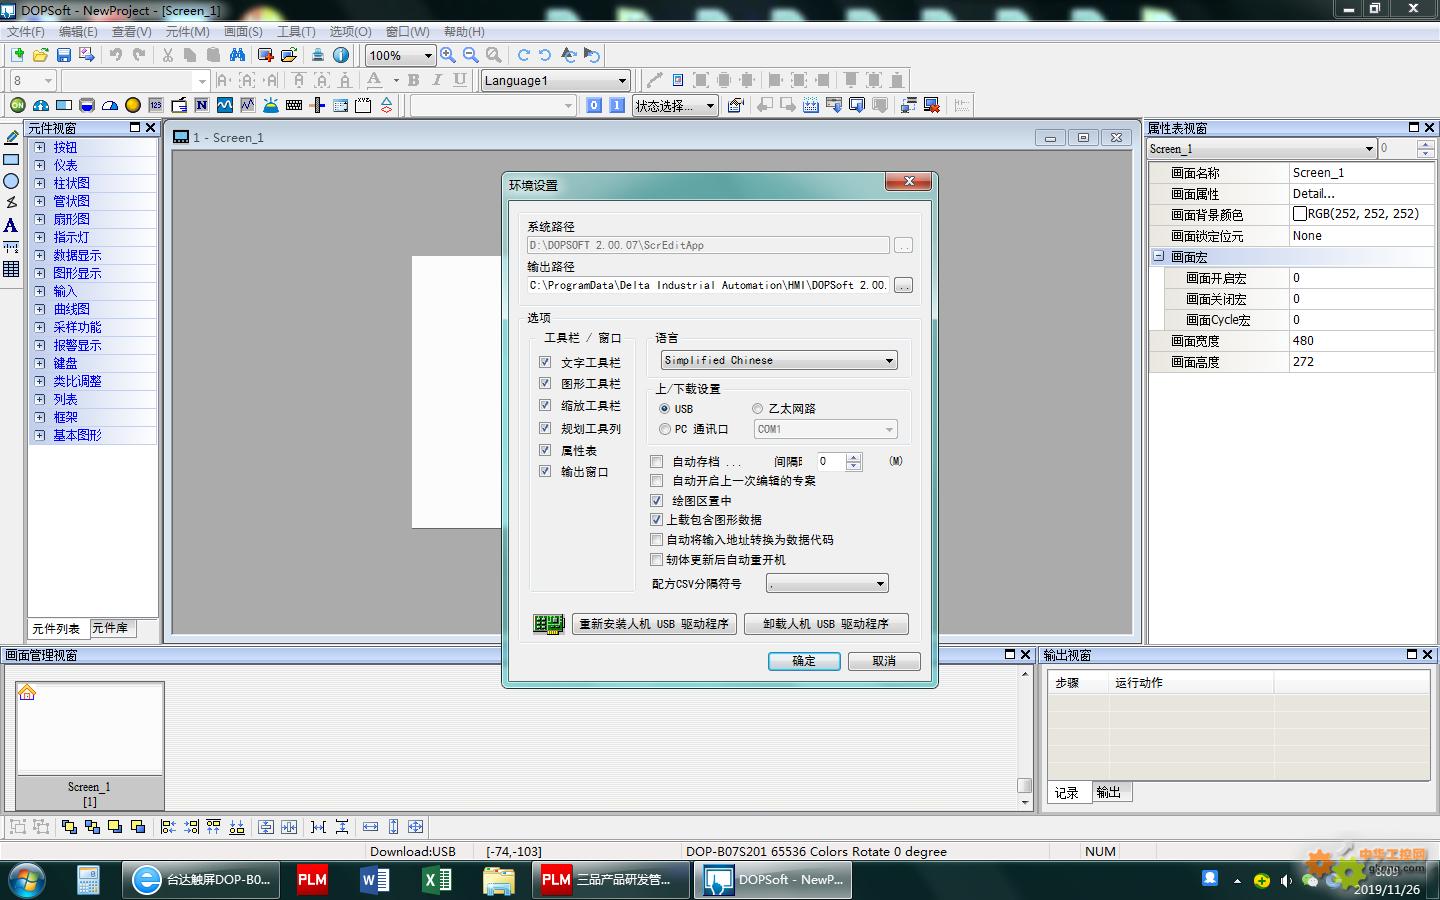Click the state 1 toolbar icon
The width and height of the screenshot is (1440, 900).
617,105
